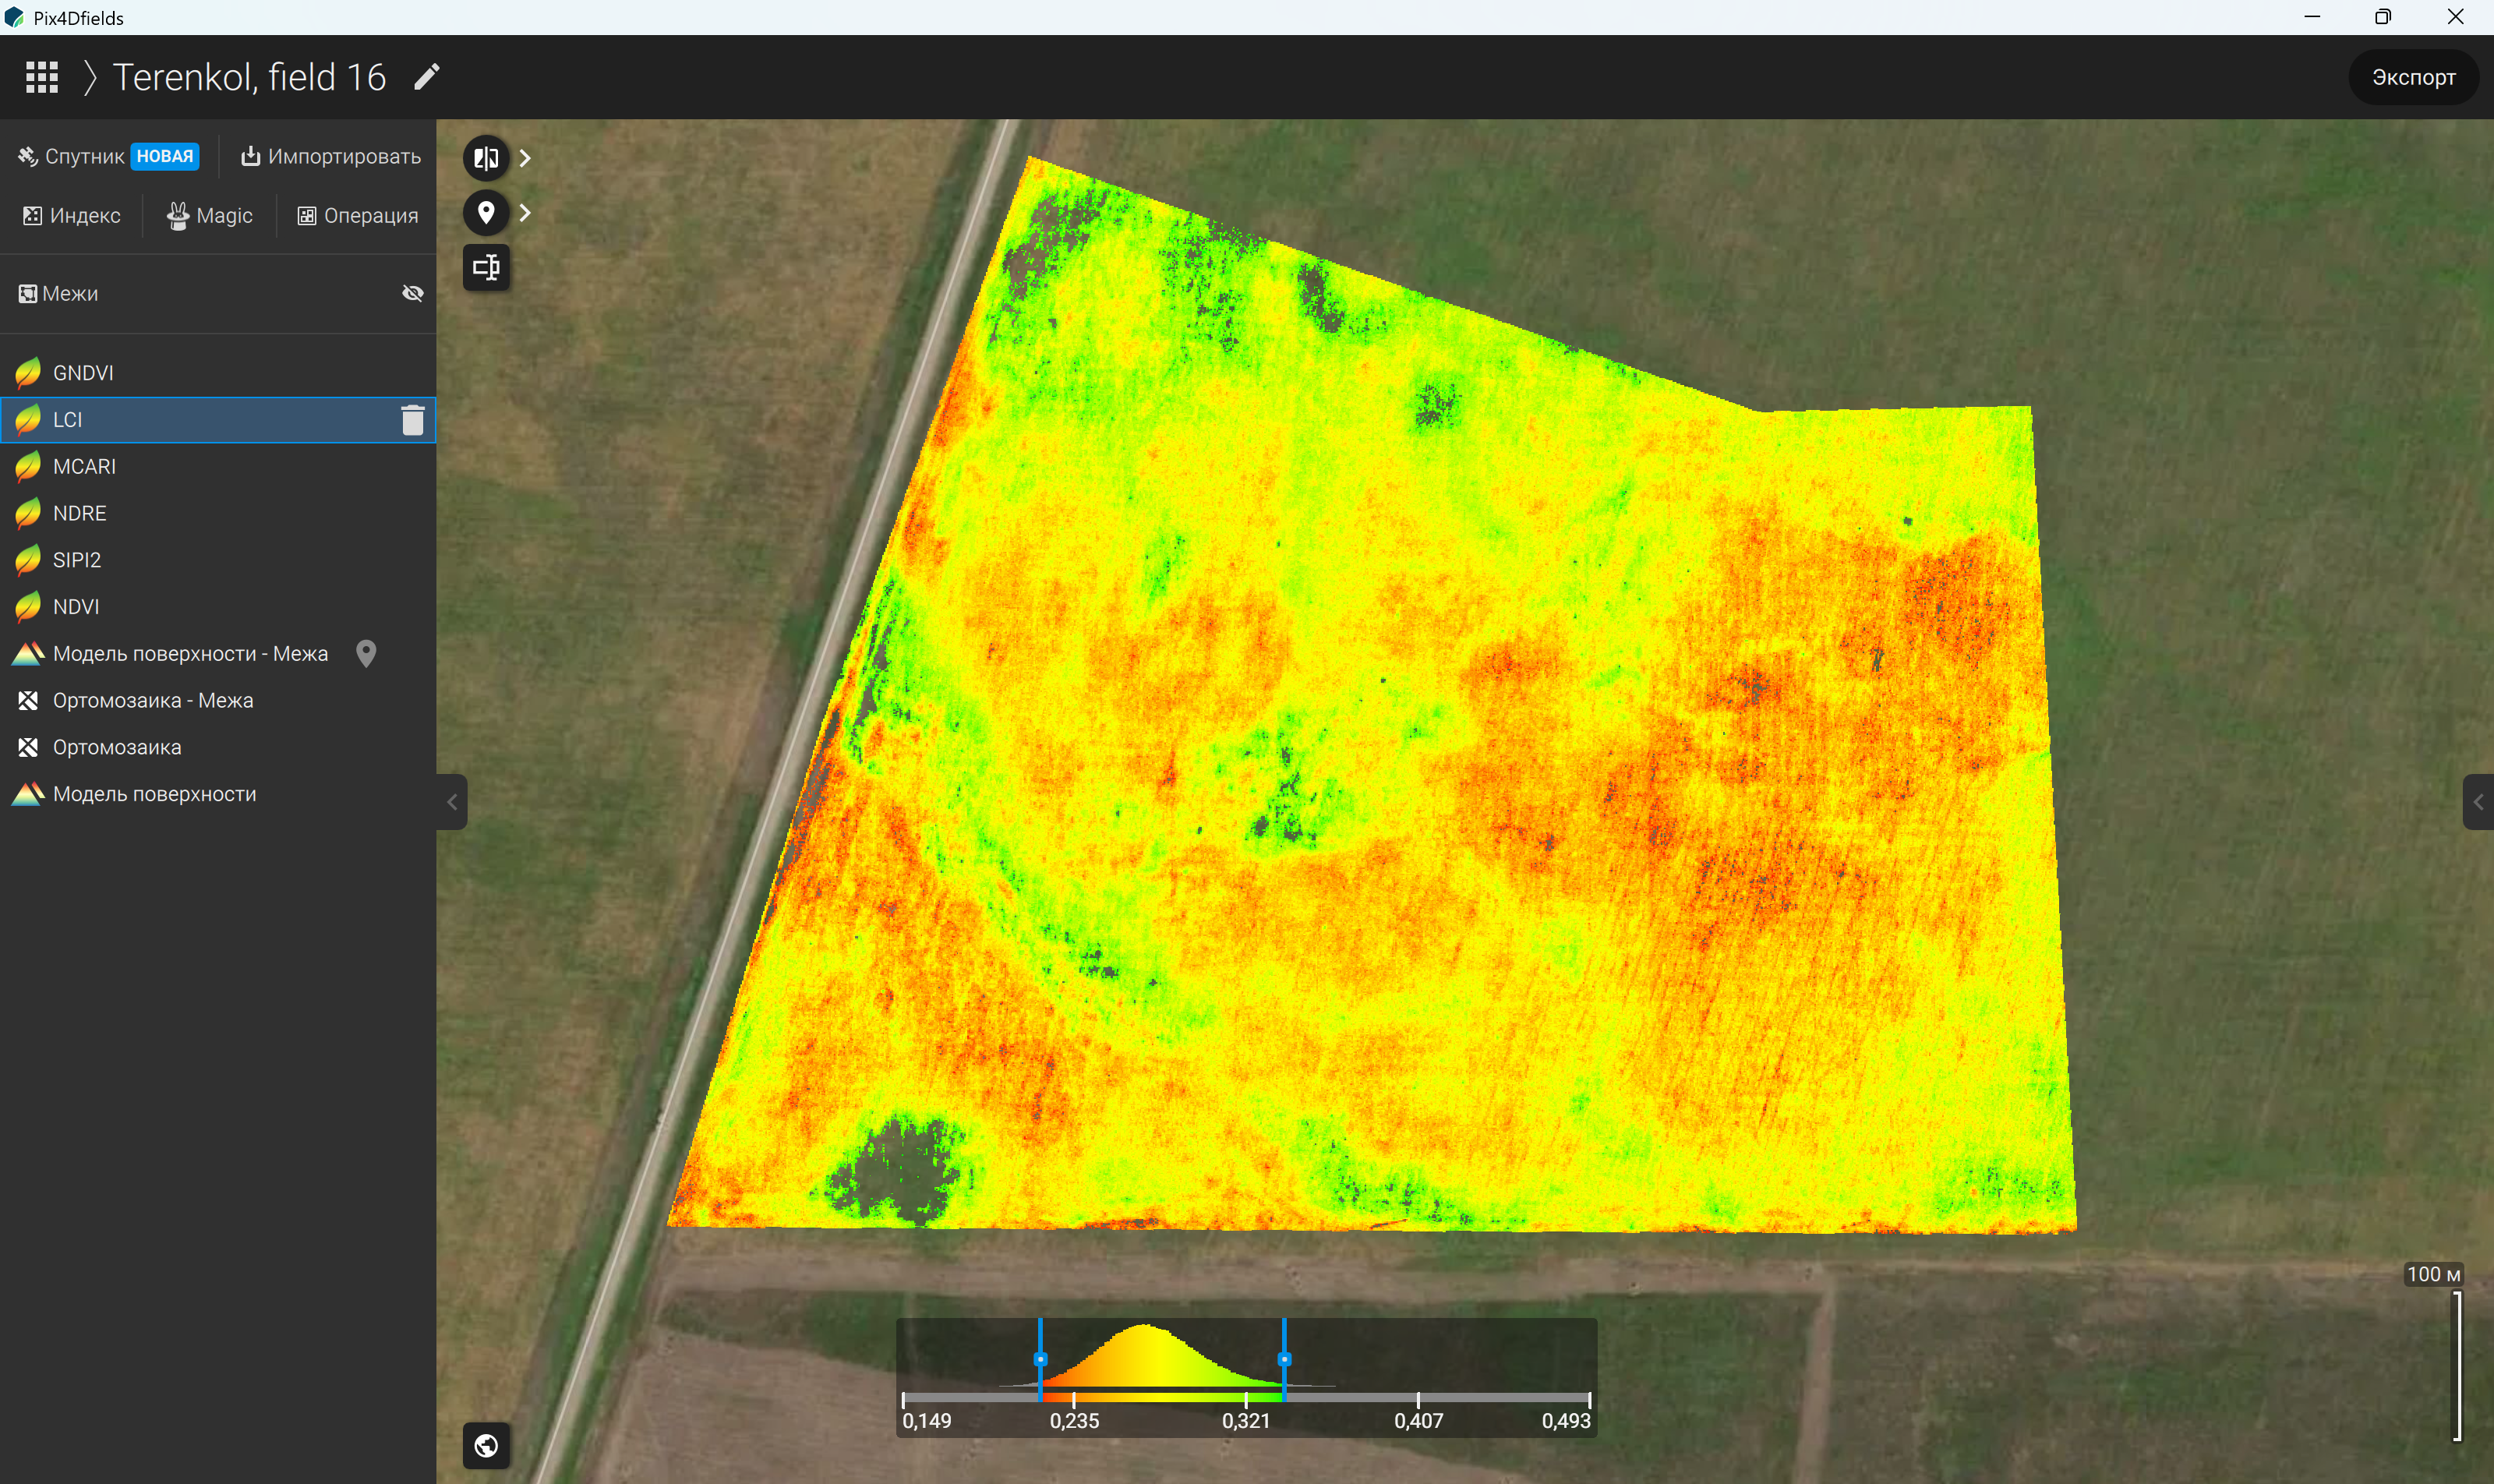The height and width of the screenshot is (1484, 2494).
Task: Open the Magic tool menu
Action: 210,216
